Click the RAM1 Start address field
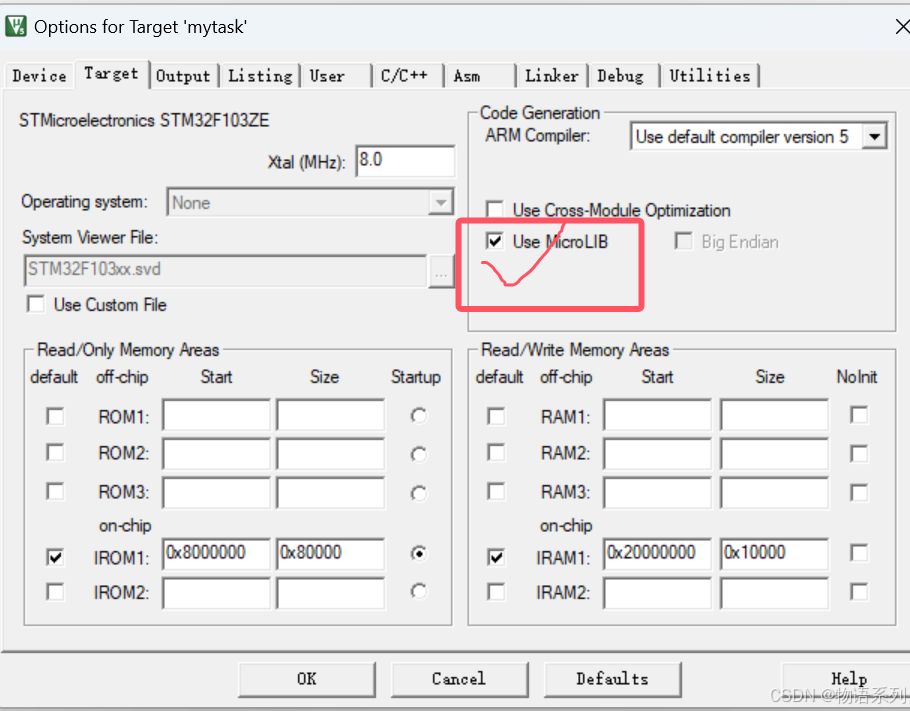Viewport: 910px width, 711px height. click(x=658, y=414)
